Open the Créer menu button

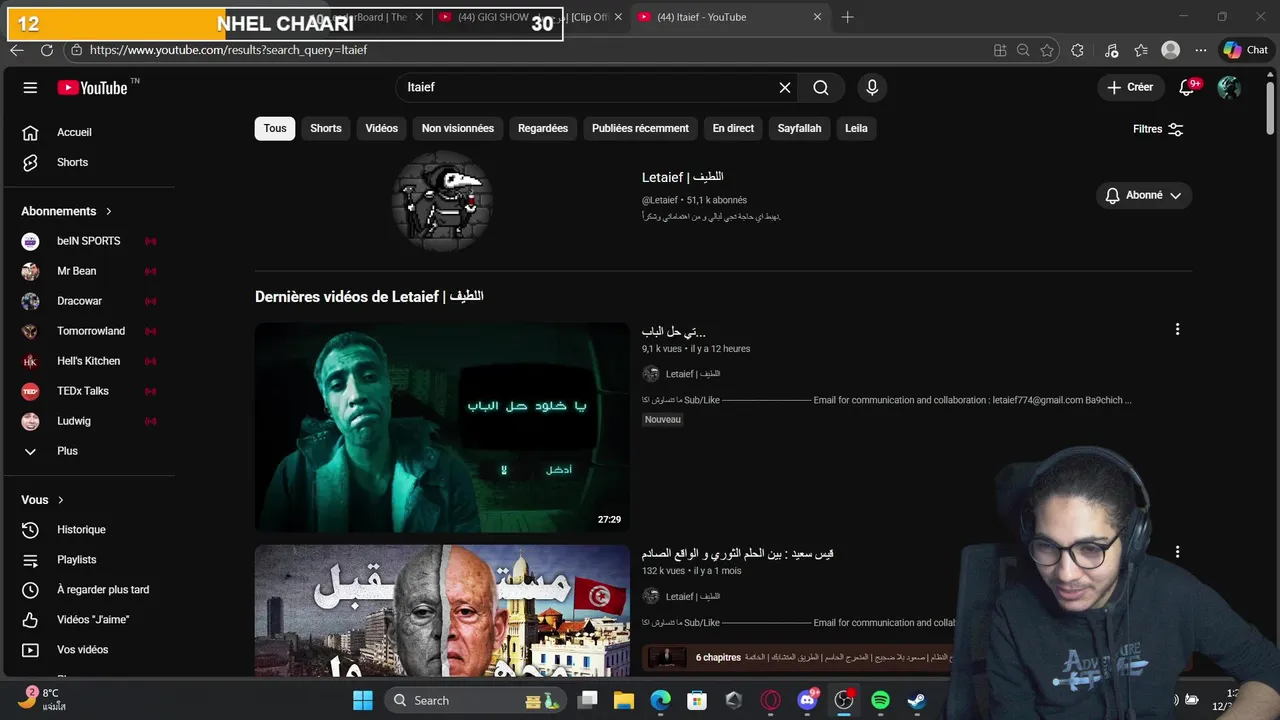coord(1131,87)
